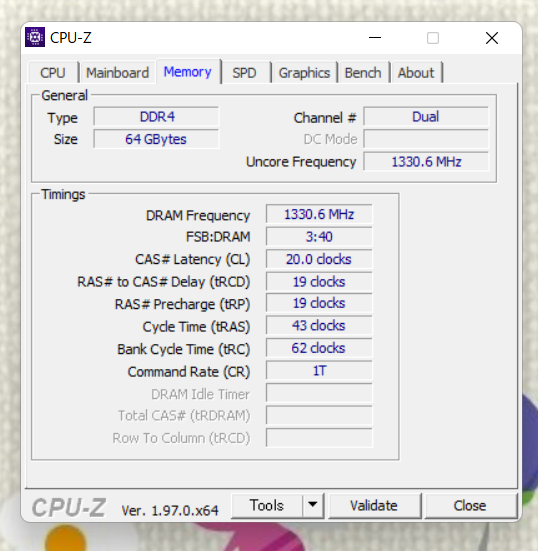Click the Ver. 1.97.0.x64 version text
The image size is (538, 551).
pos(170,510)
